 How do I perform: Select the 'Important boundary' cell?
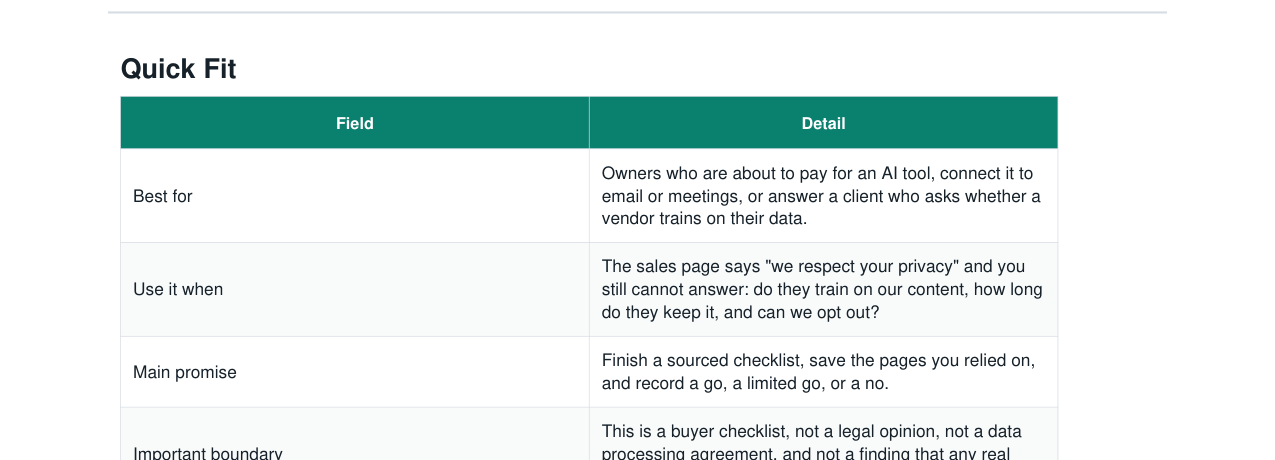tap(355, 434)
